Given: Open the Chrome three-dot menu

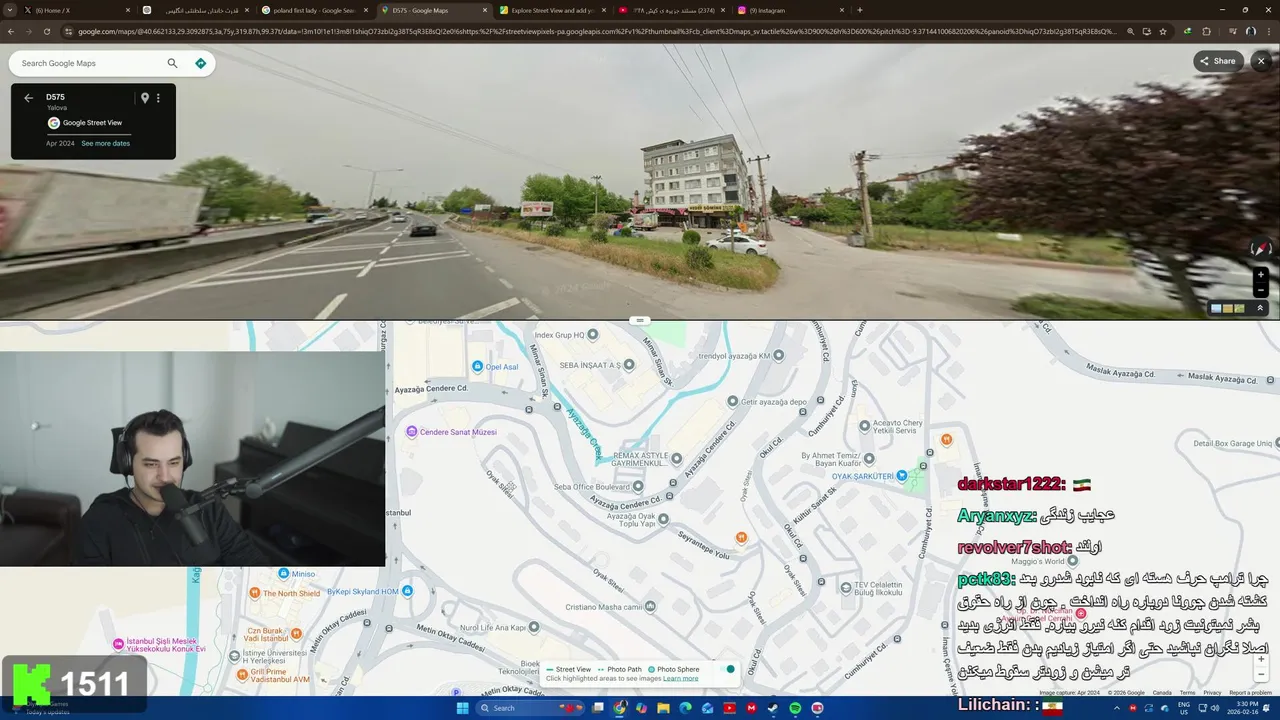Looking at the screenshot, I should pyautogui.click(x=1269, y=31).
